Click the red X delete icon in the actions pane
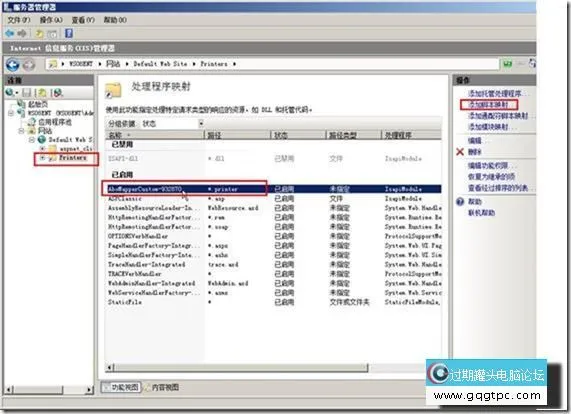Screen dimensions: 571x414 (x=460, y=151)
